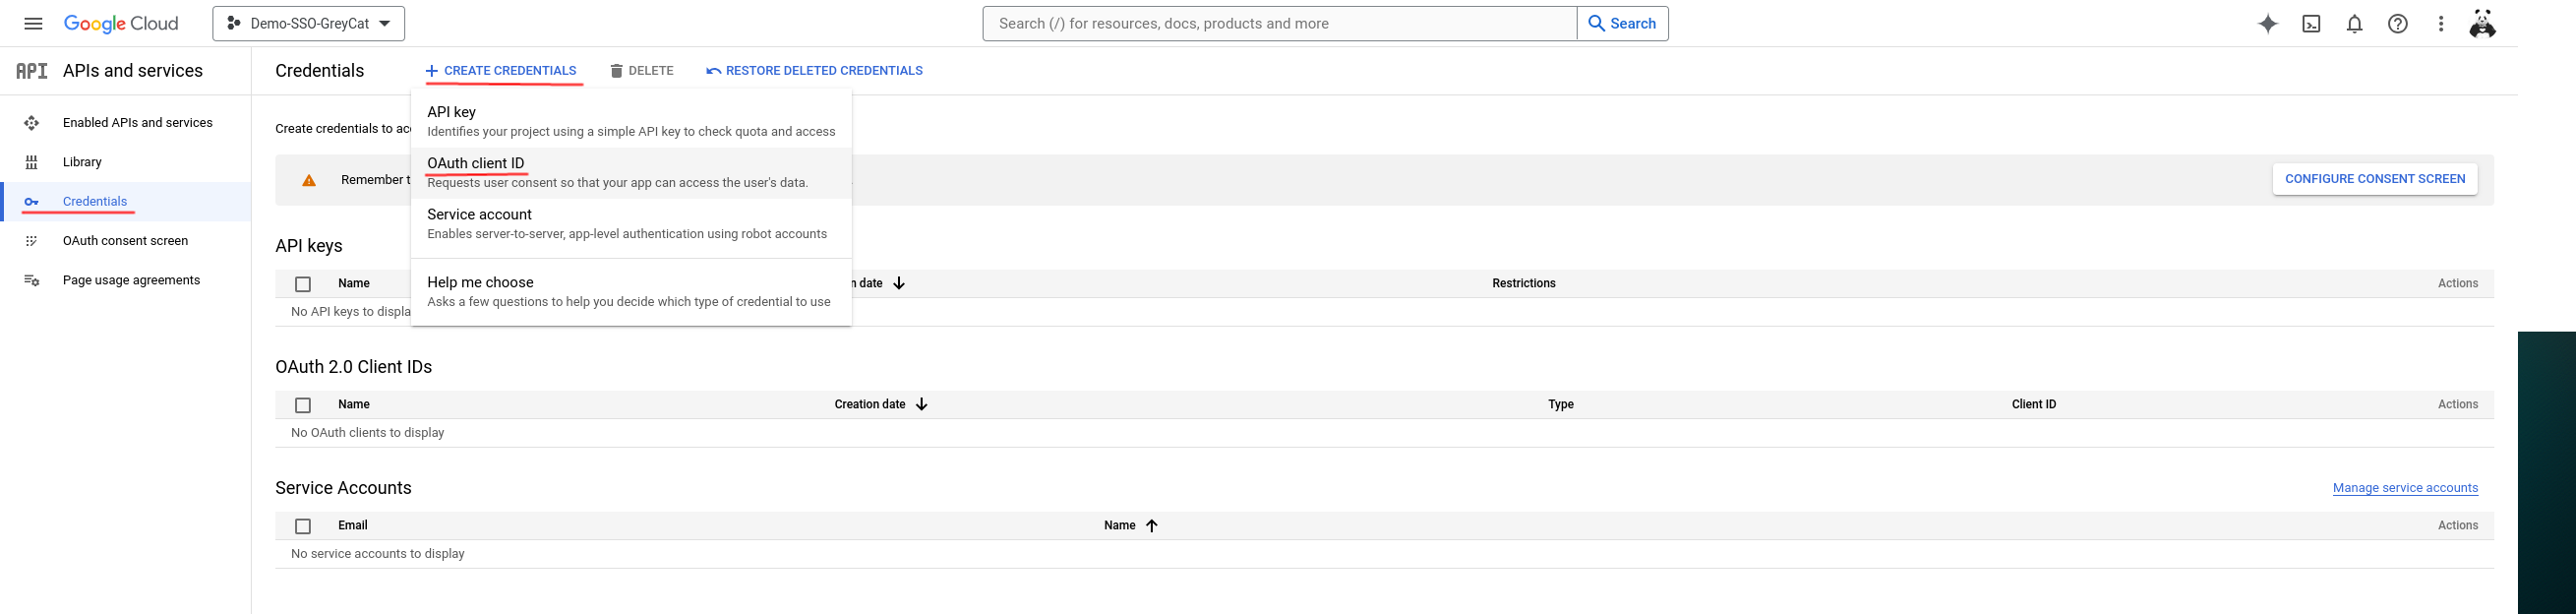Open Gemini AI sparkle assistant

point(2268,24)
